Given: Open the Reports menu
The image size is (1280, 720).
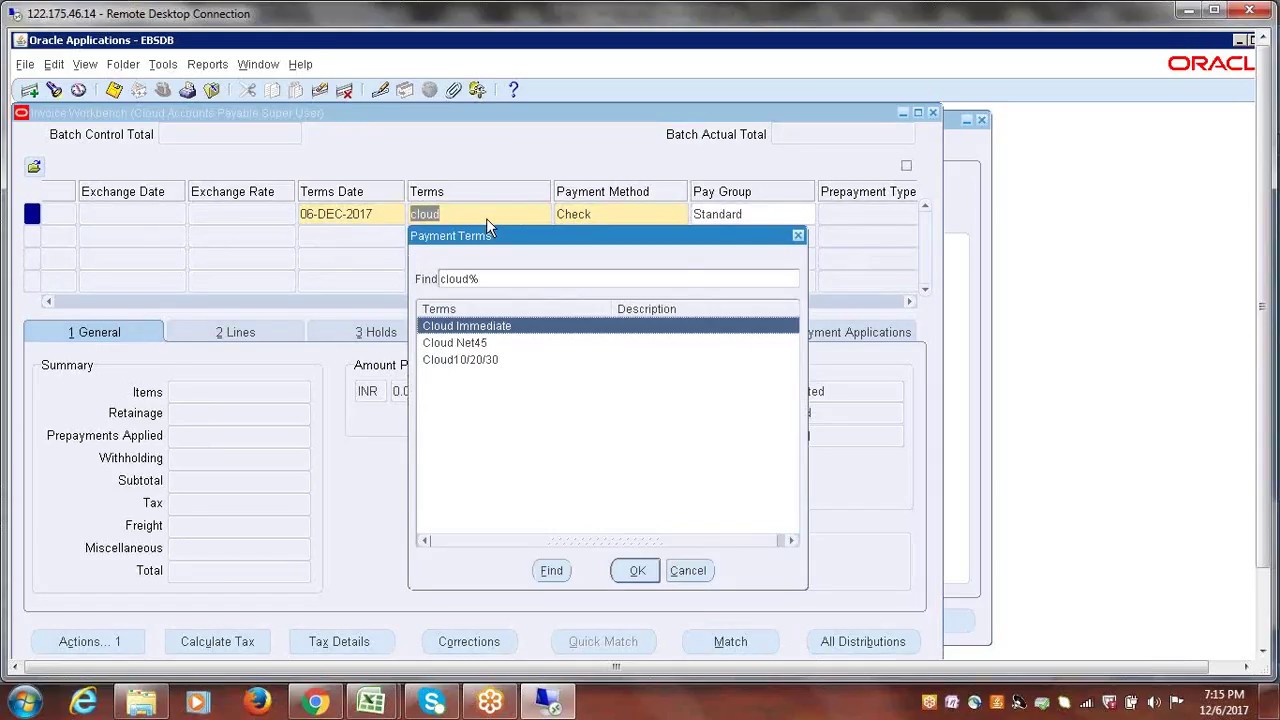Looking at the screenshot, I should [x=207, y=64].
